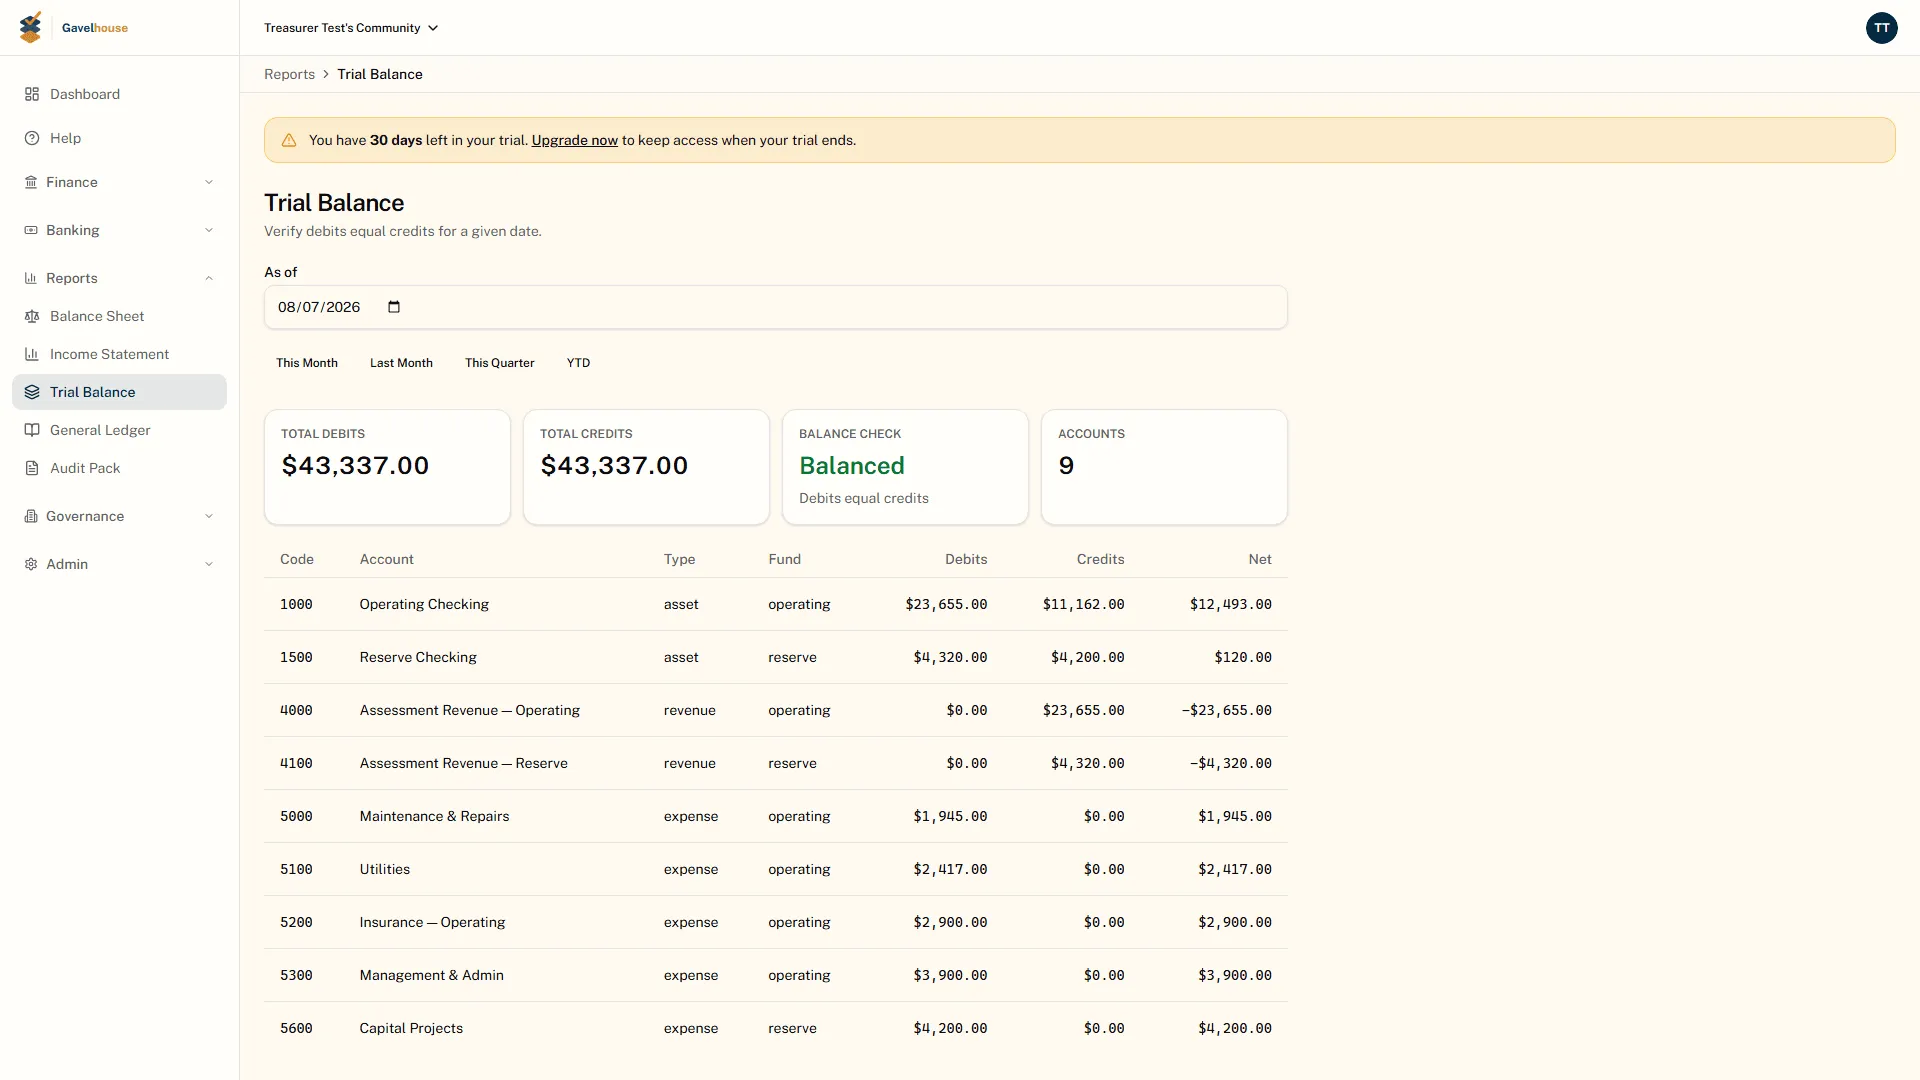
Task: Select the This Quarter preset
Action: pos(499,363)
